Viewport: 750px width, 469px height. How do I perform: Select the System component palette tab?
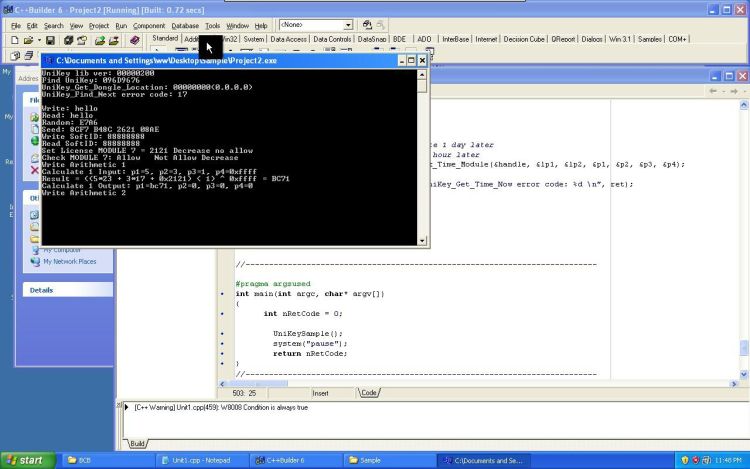click(x=254, y=39)
